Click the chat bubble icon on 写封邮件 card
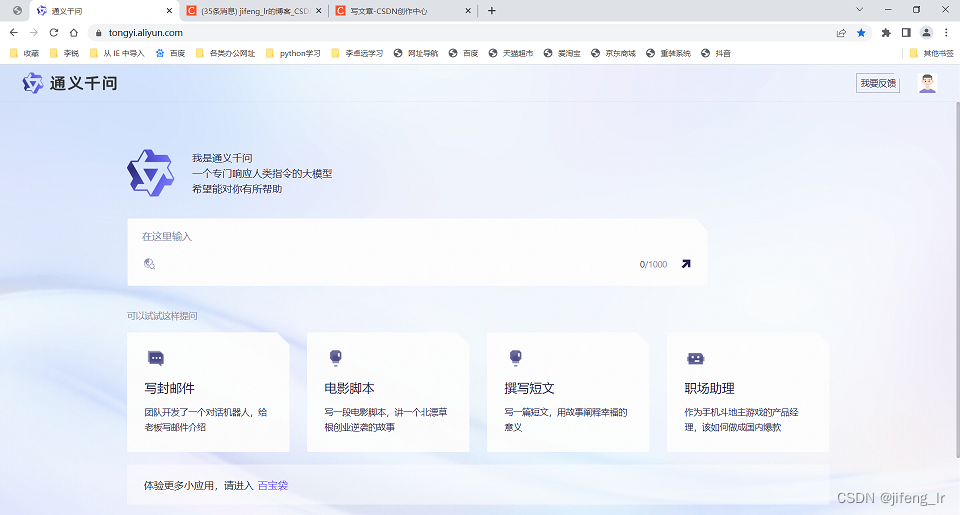Viewport: 960px width, 515px height. [156, 358]
